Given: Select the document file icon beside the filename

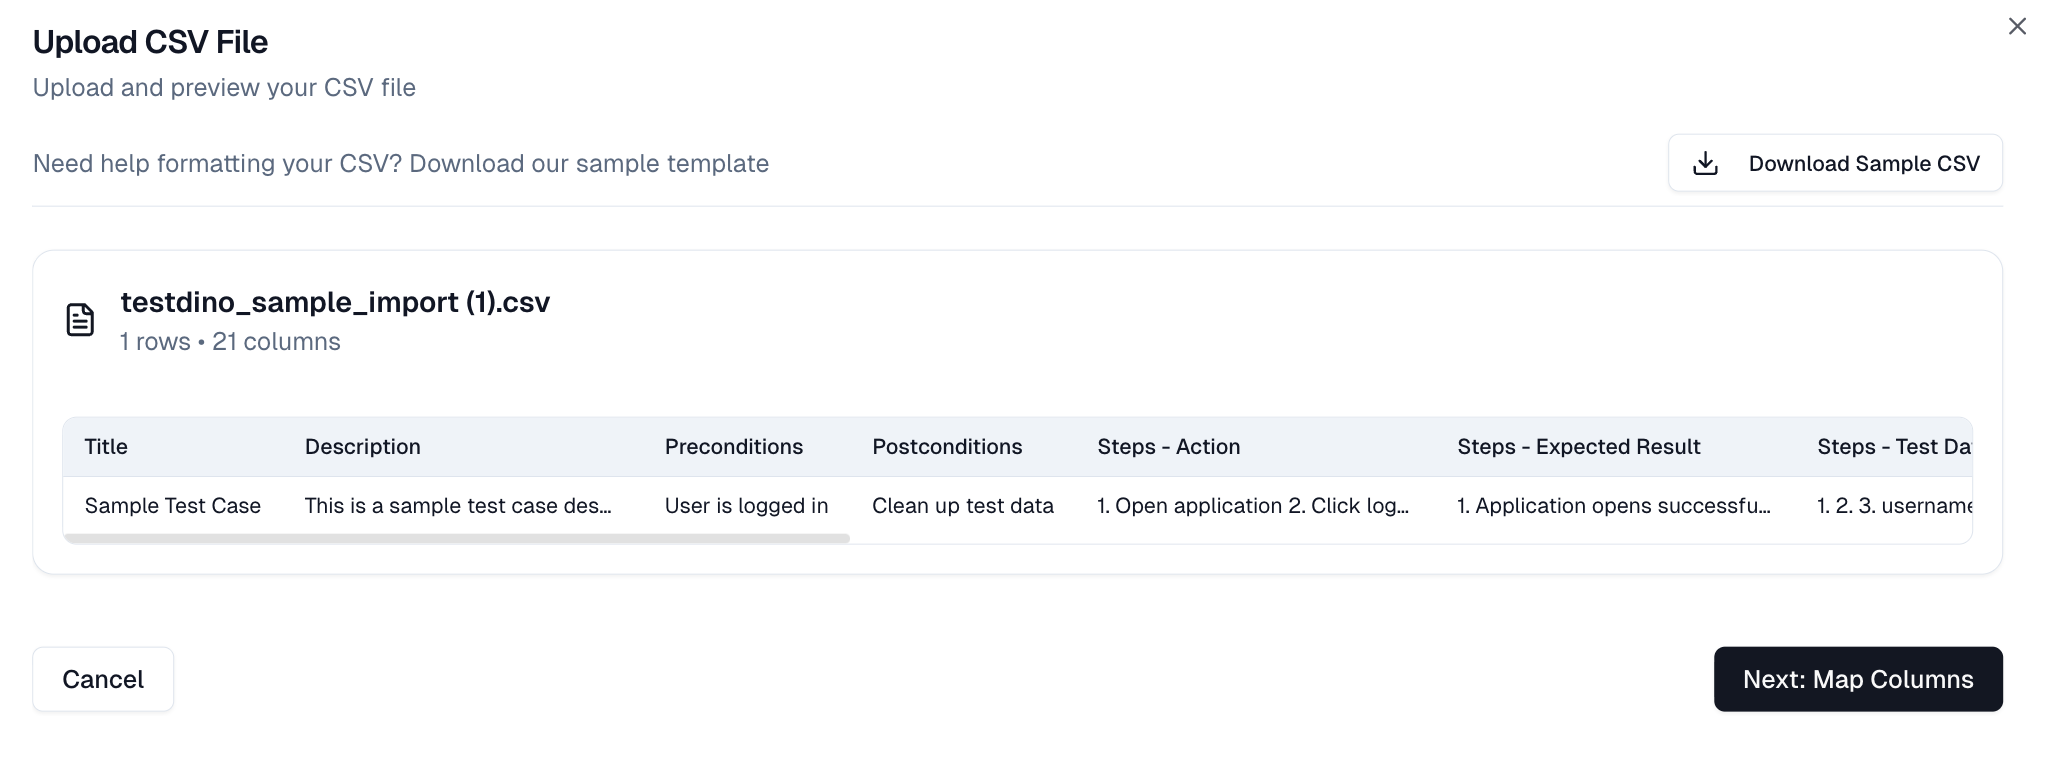Looking at the screenshot, I should (x=81, y=319).
